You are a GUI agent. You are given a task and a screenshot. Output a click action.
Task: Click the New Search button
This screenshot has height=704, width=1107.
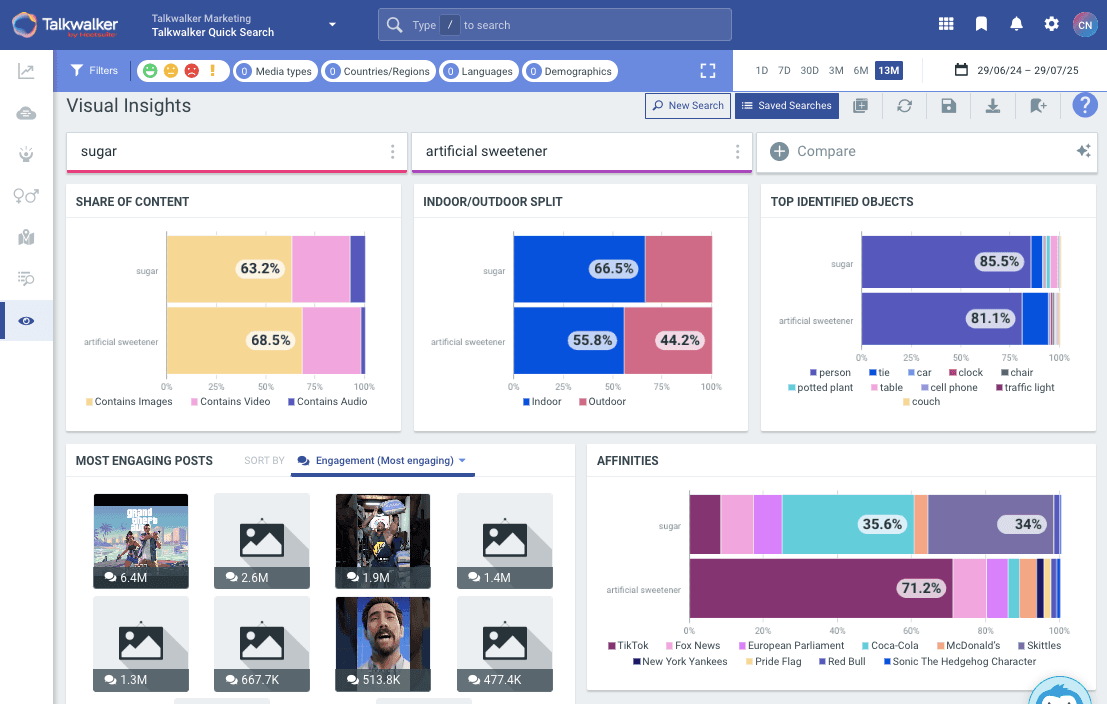[x=687, y=106]
